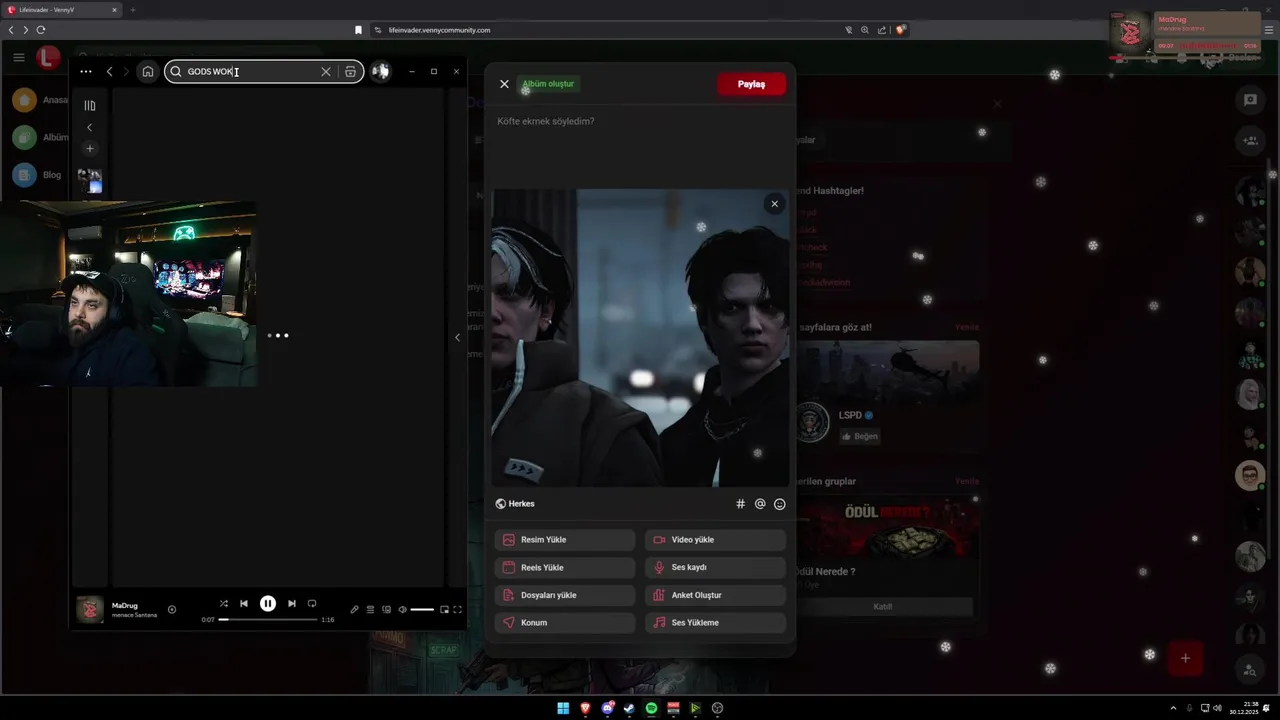Set Spotify volume on the volume slider
This screenshot has width=1280, height=720.
[422, 609]
